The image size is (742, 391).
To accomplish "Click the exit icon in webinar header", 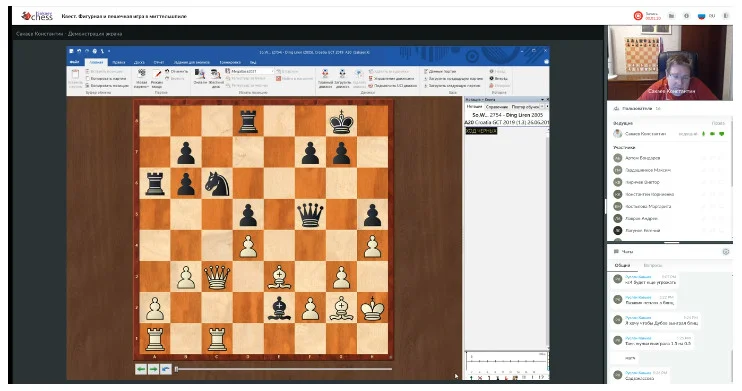I will pos(726,16).
